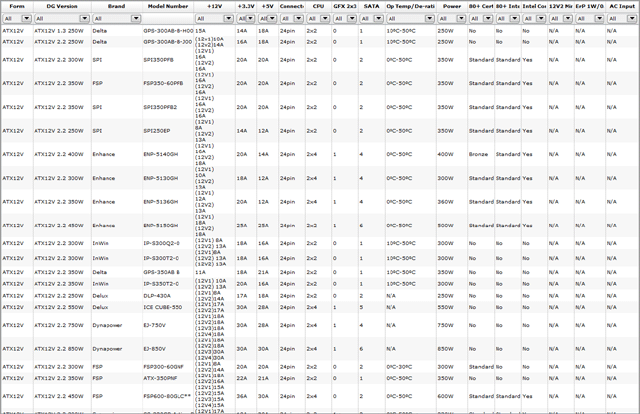Image resolution: width=640 pixels, height=414 pixels.
Task: Sort by the Op Temp/De-rating column header
Action: click(x=410, y=6)
